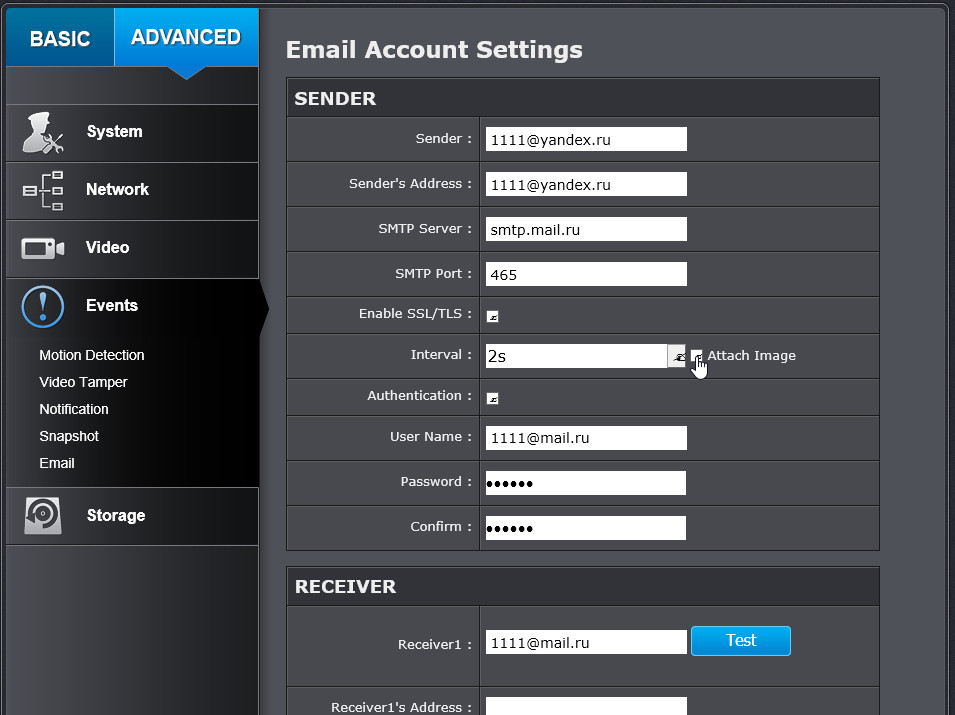Go to Video Tamper settings
955x715 pixels.
click(83, 382)
